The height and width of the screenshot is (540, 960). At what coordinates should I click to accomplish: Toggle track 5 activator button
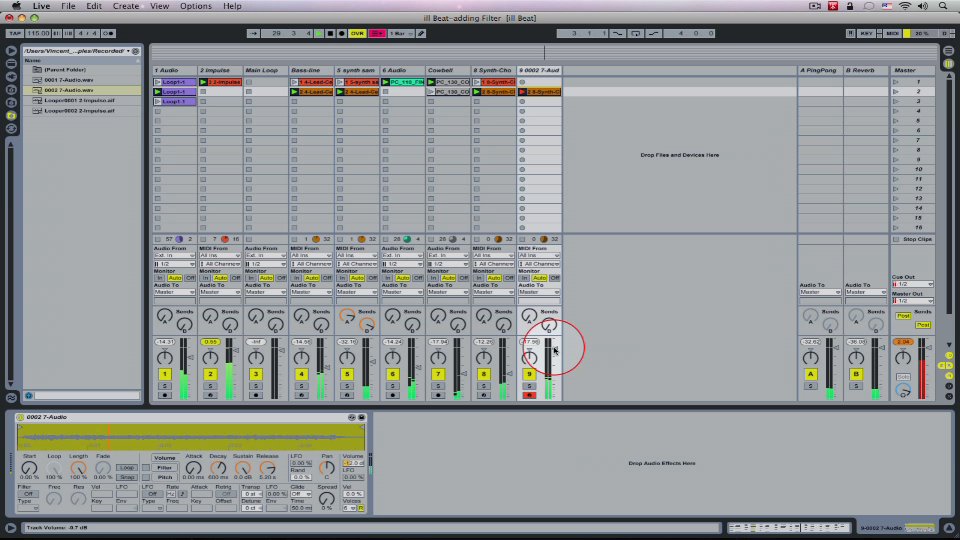(x=347, y=374)
